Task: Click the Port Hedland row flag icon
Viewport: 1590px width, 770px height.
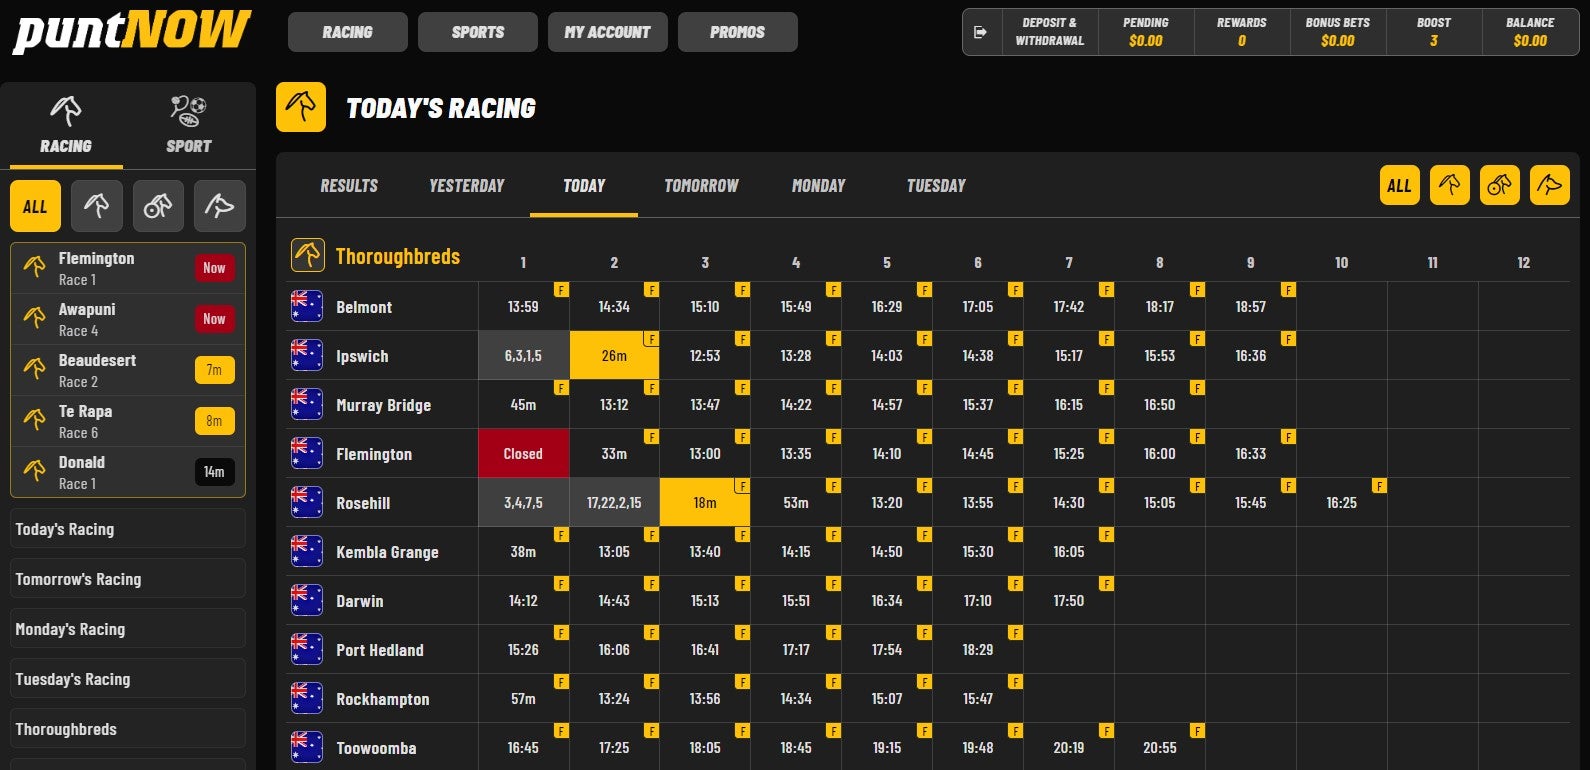Action: tap(307, 649)
